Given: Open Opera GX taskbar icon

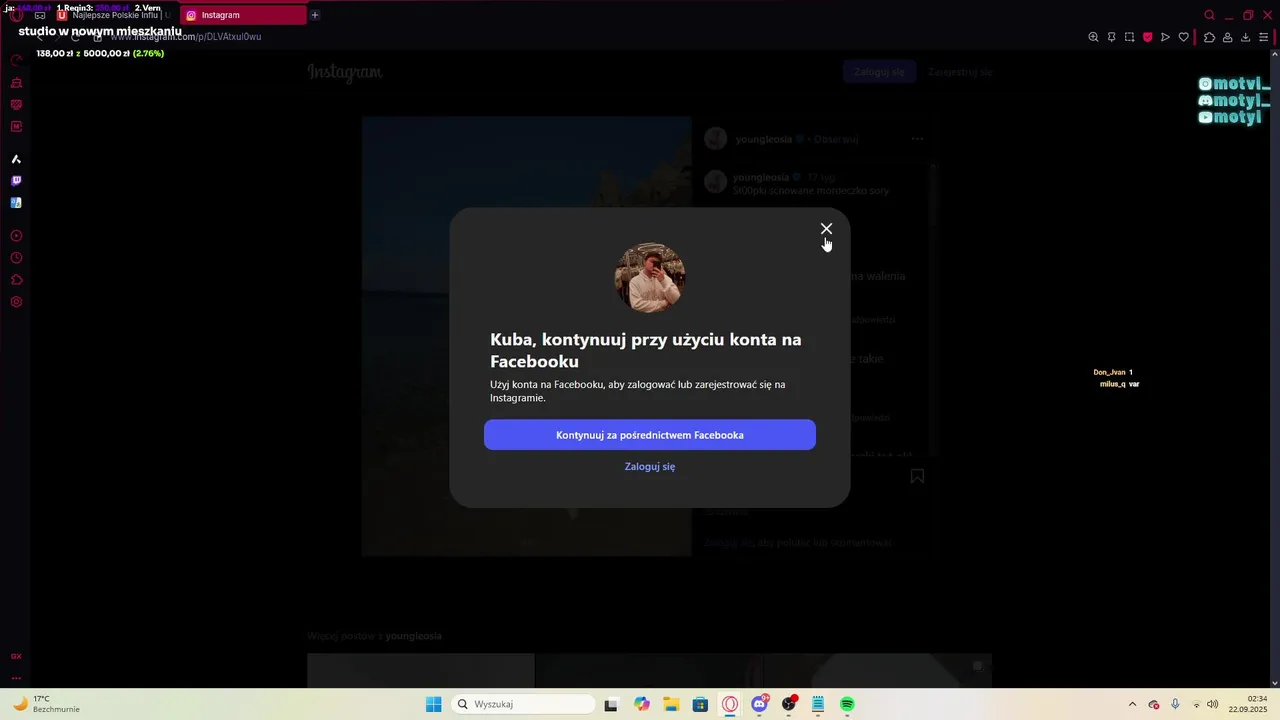Looking at the screenshot, I should [730, 704].
